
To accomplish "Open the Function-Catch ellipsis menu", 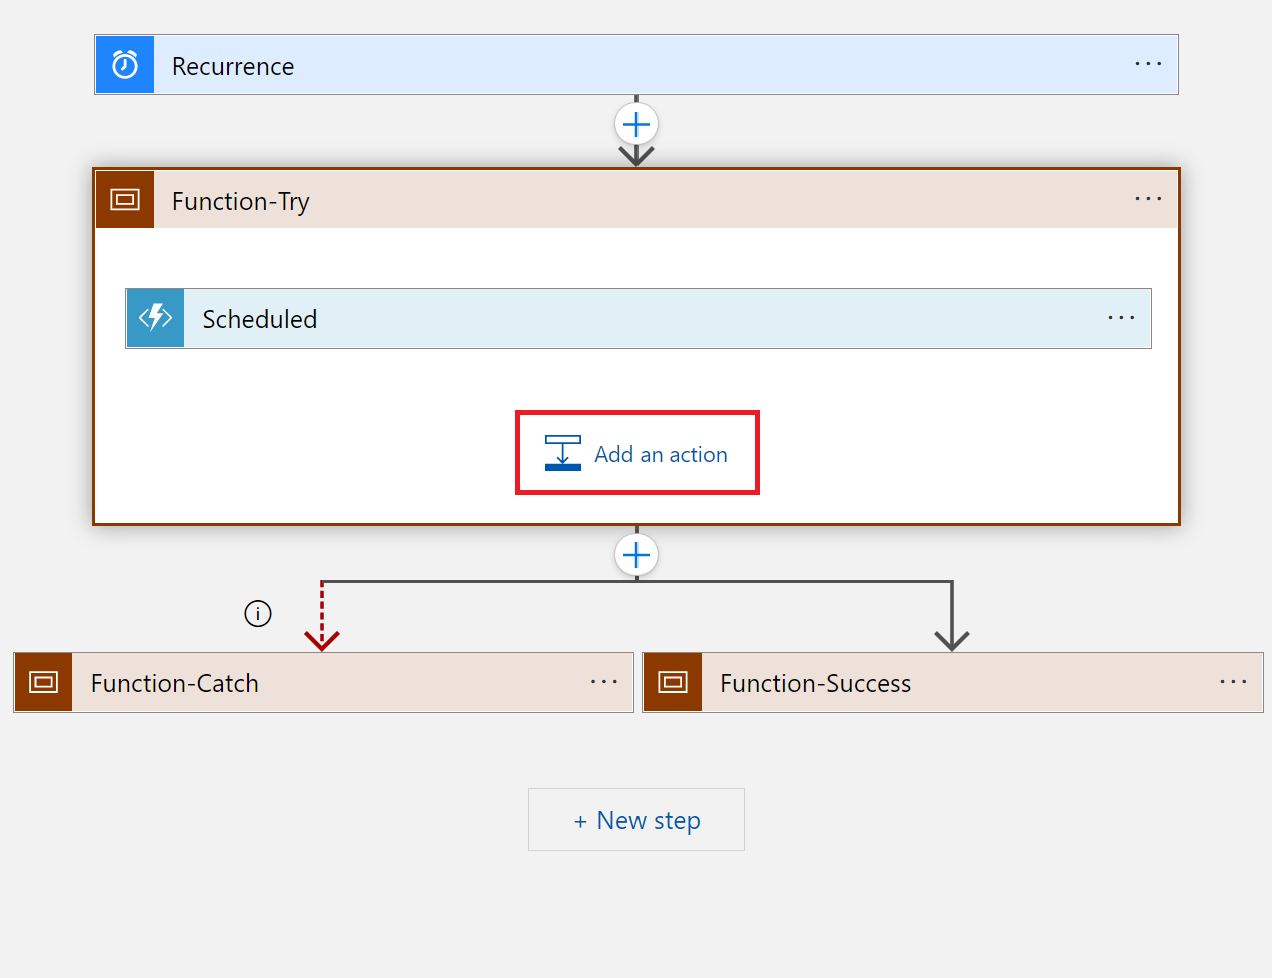I will coord(604,682).
